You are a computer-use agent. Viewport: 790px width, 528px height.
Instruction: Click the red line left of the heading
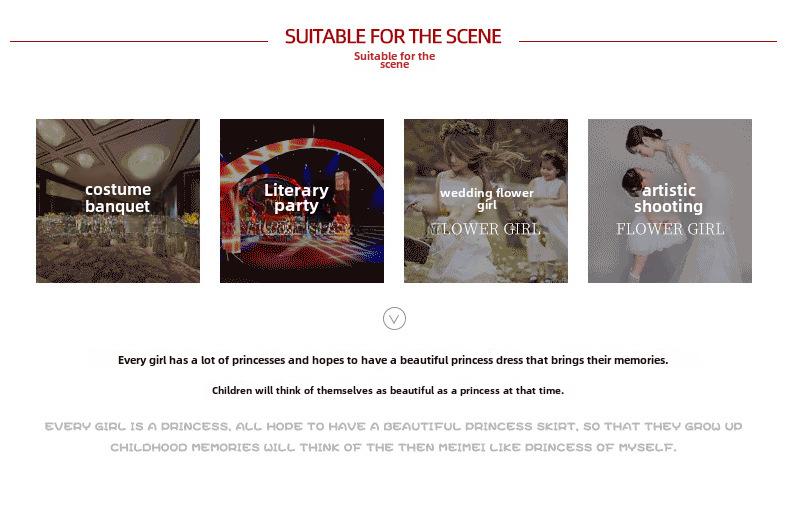click(x=139, y=41)
